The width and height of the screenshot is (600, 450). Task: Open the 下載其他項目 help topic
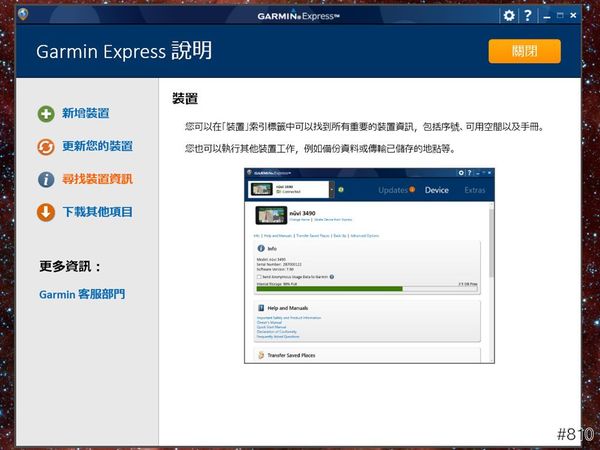pos(98,212)
